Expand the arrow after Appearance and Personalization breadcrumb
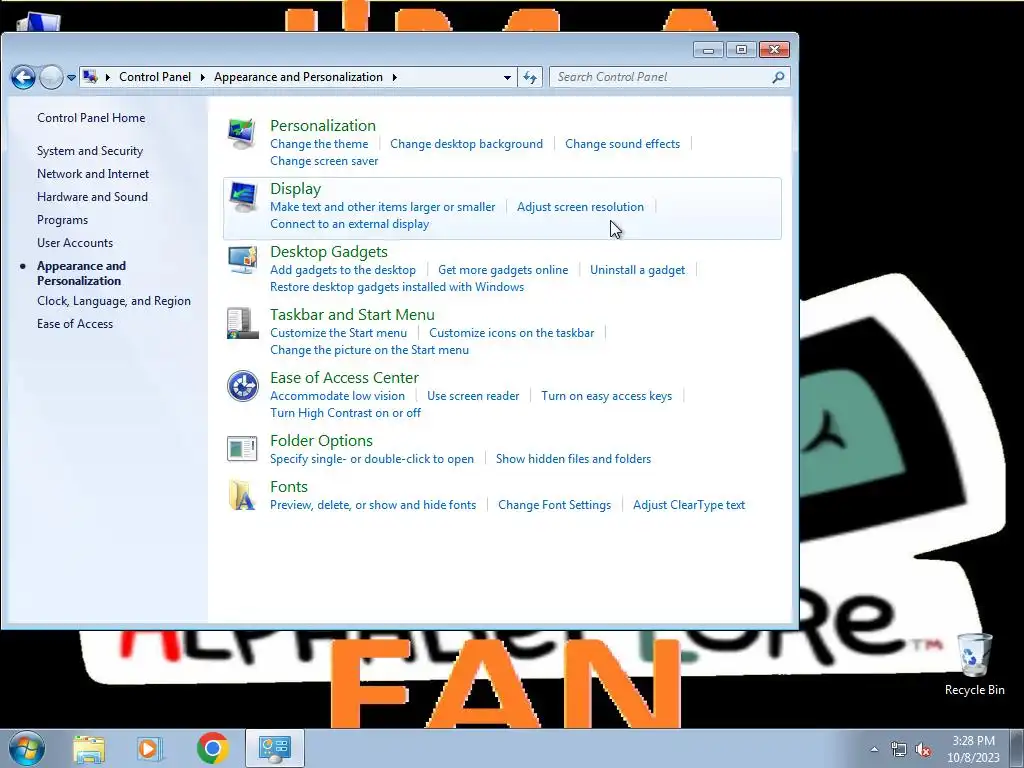The width and height of the screenshot is (1024, 768). tap(394, 77)
